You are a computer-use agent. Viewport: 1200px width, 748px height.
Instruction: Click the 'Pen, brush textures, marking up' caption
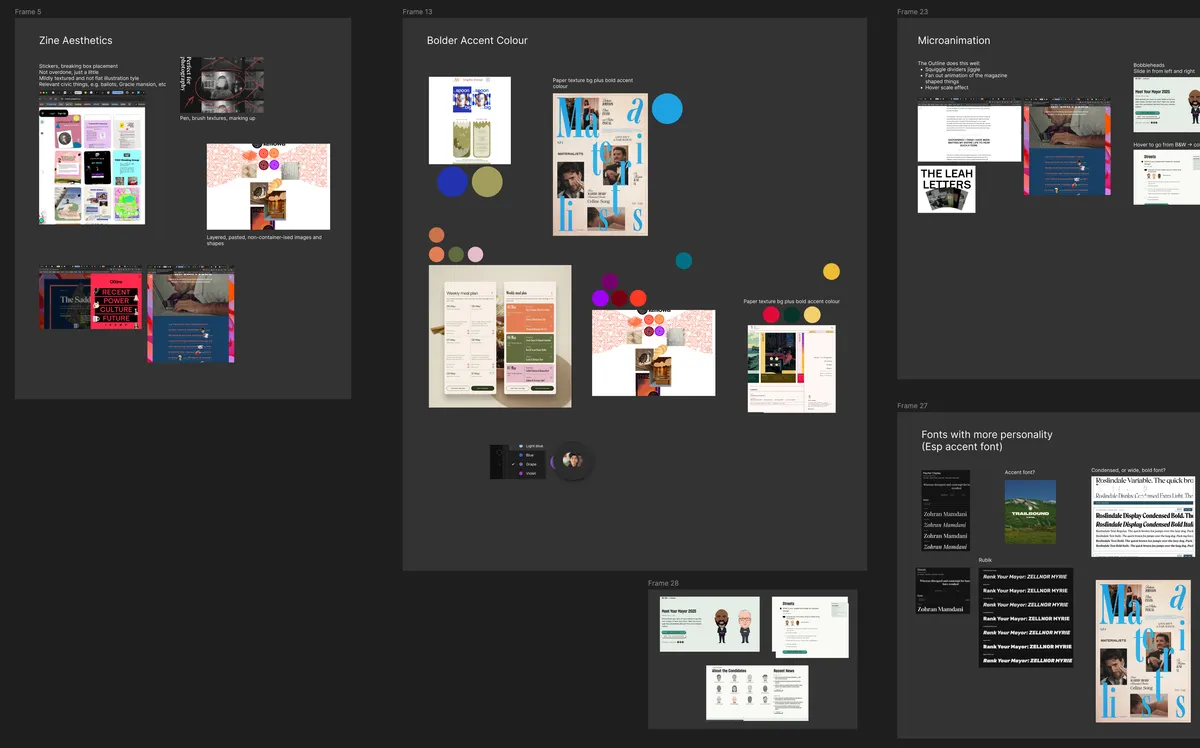click(217, 118)
